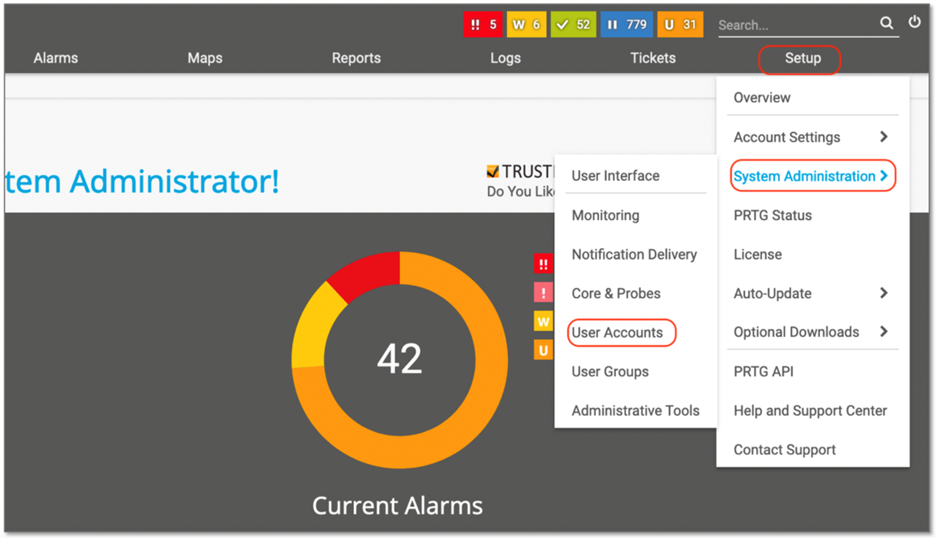Select User Accounts from the submenu
936x538 pixels.
click(x=617, y=332)
